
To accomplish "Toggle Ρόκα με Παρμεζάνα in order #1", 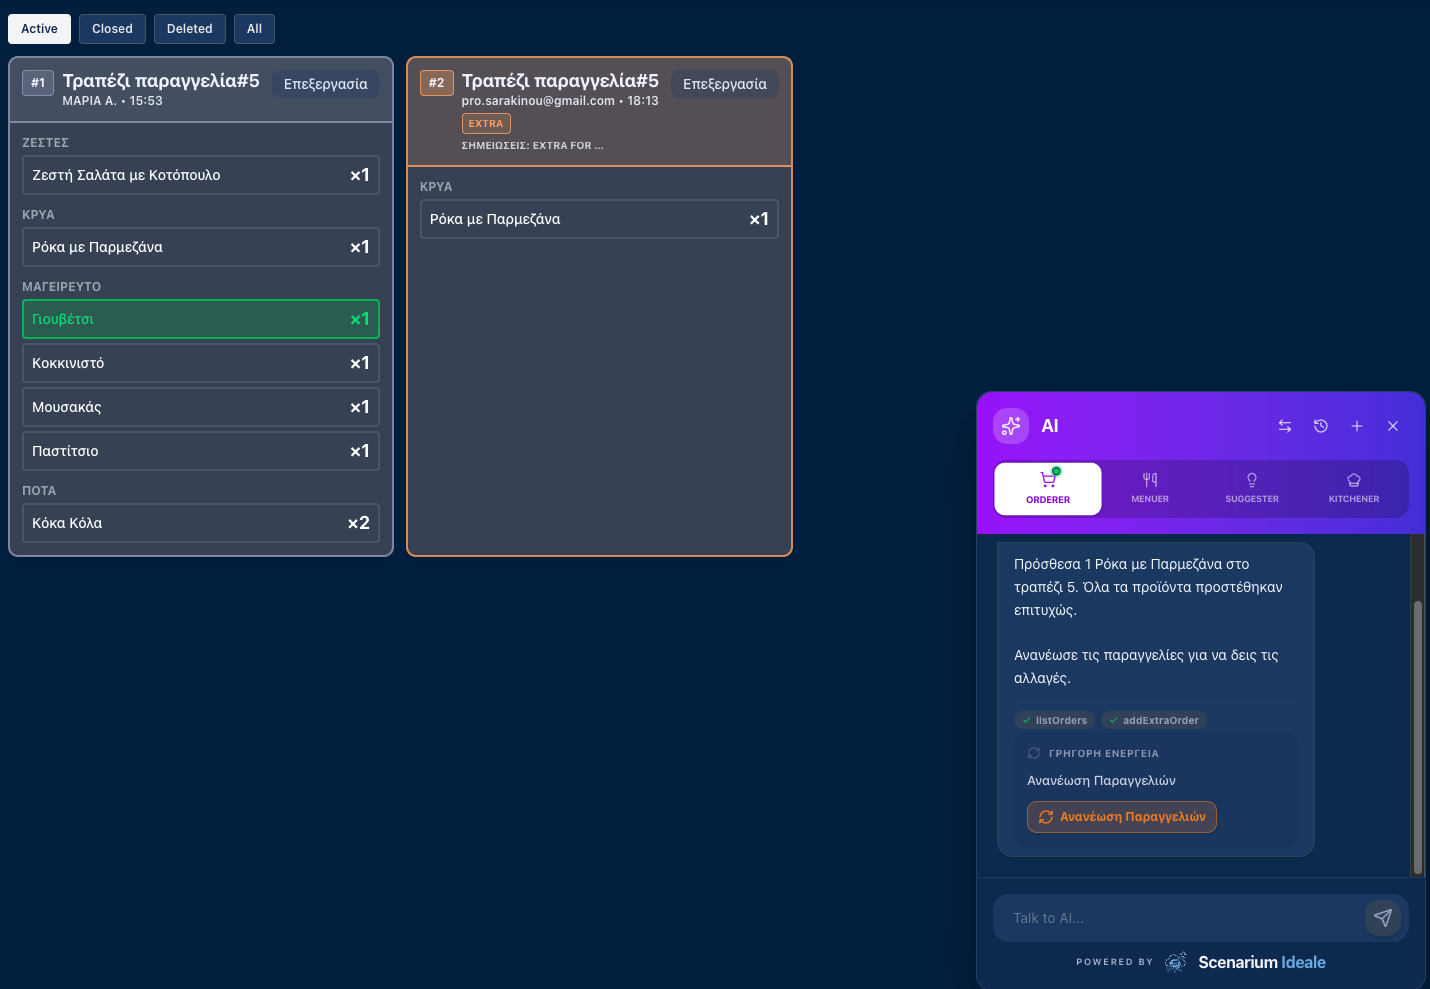I will click(201, 247).
